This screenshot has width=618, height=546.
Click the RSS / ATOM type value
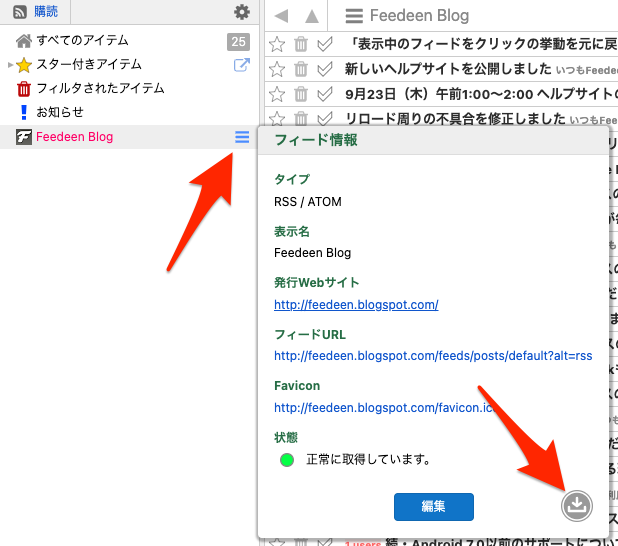pos(308,202)
